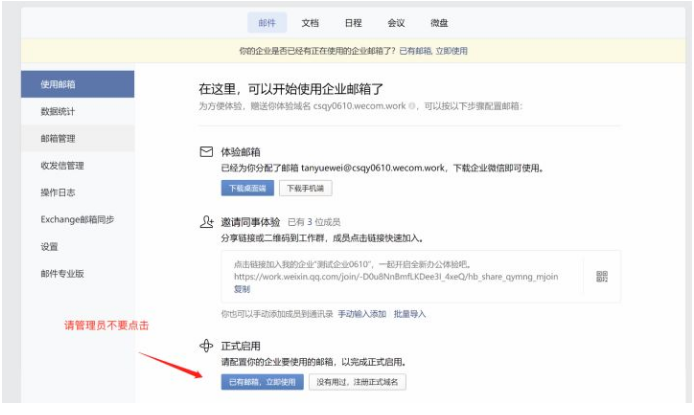This screenshot has height=415, width=694.
Task: Click the envelope icon beside 体验邮箱
Action: pyautogui.click(x=207, y=151)
